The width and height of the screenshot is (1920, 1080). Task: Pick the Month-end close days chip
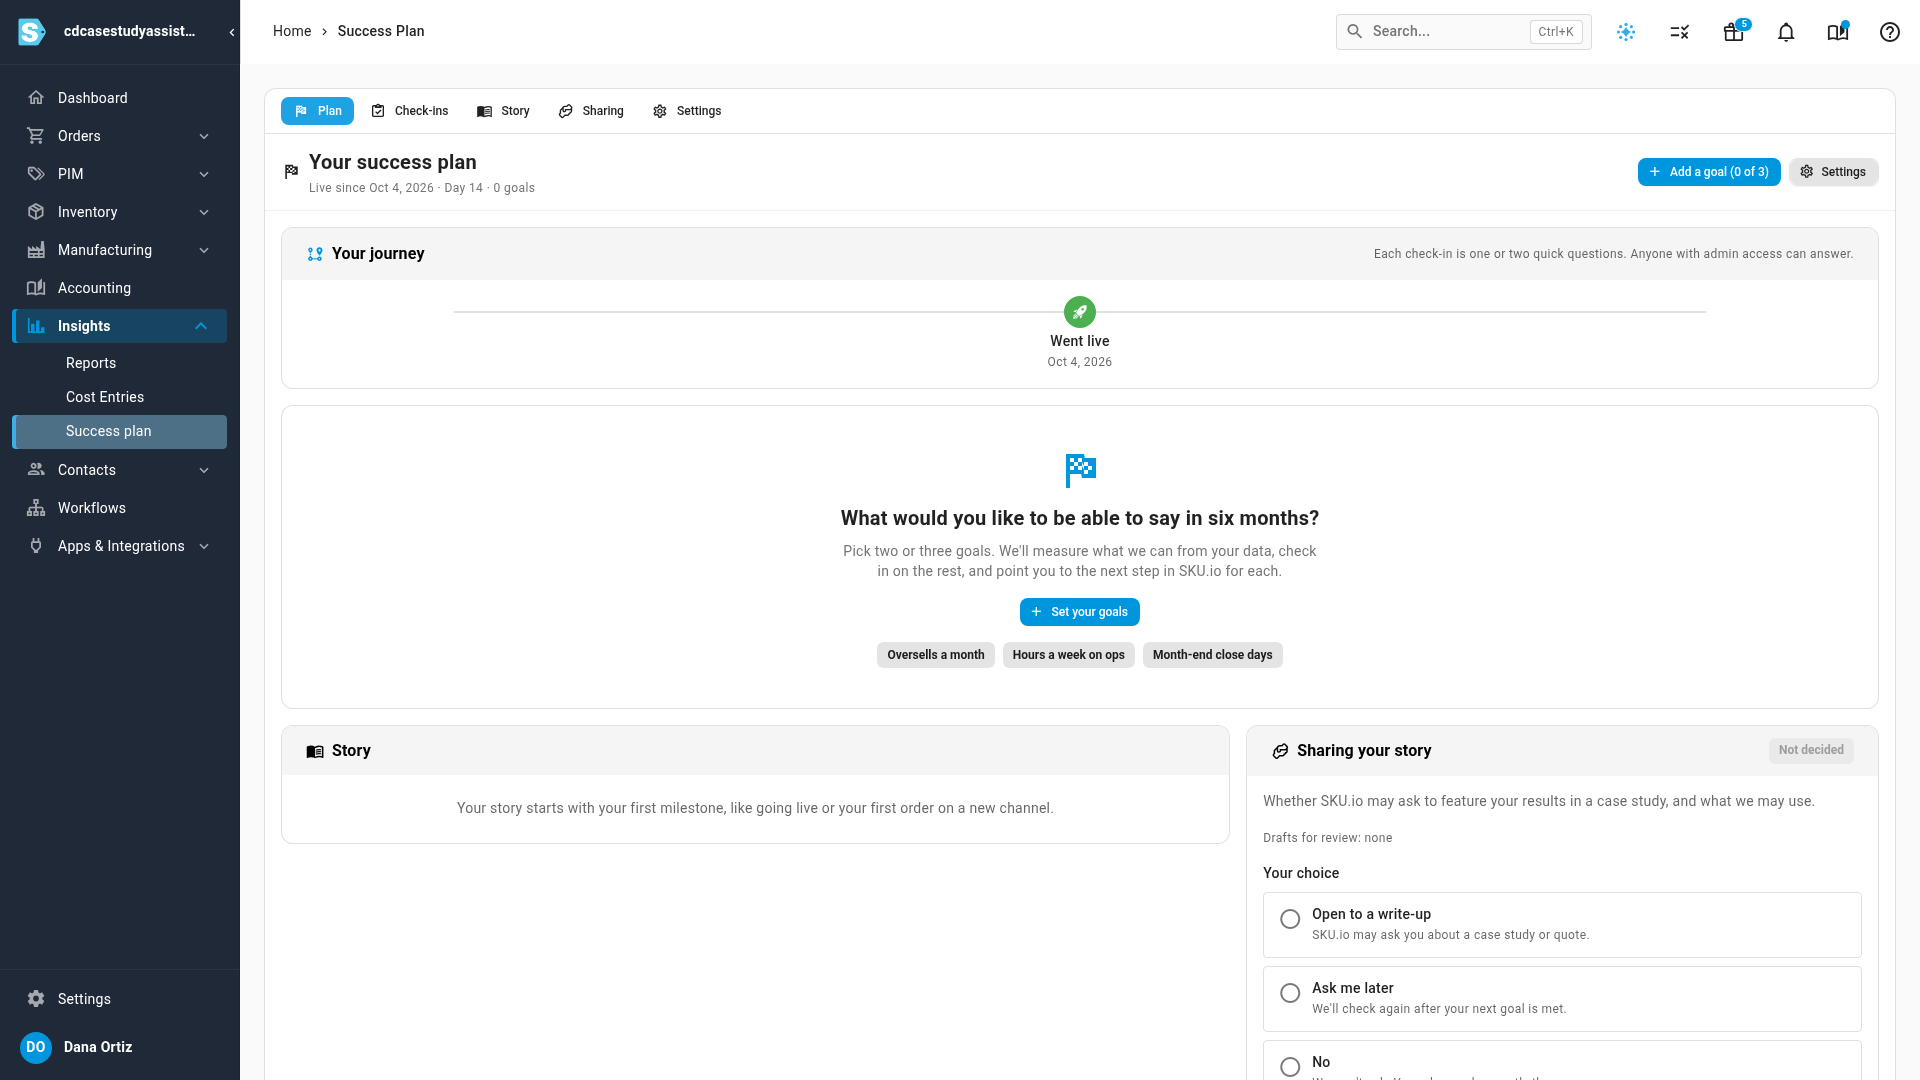pyautogui.click(x=1213, y=655)
